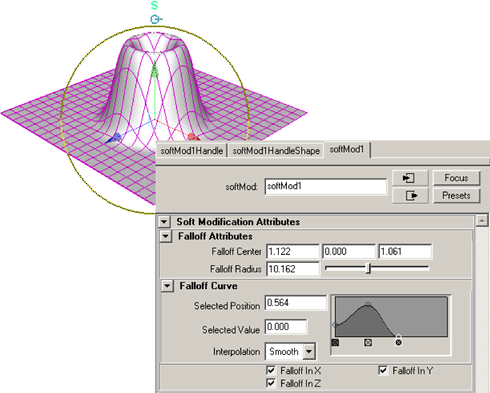490x393 pixels.
Task: Click the softMod S handle icon
Action: click(154, 5)
